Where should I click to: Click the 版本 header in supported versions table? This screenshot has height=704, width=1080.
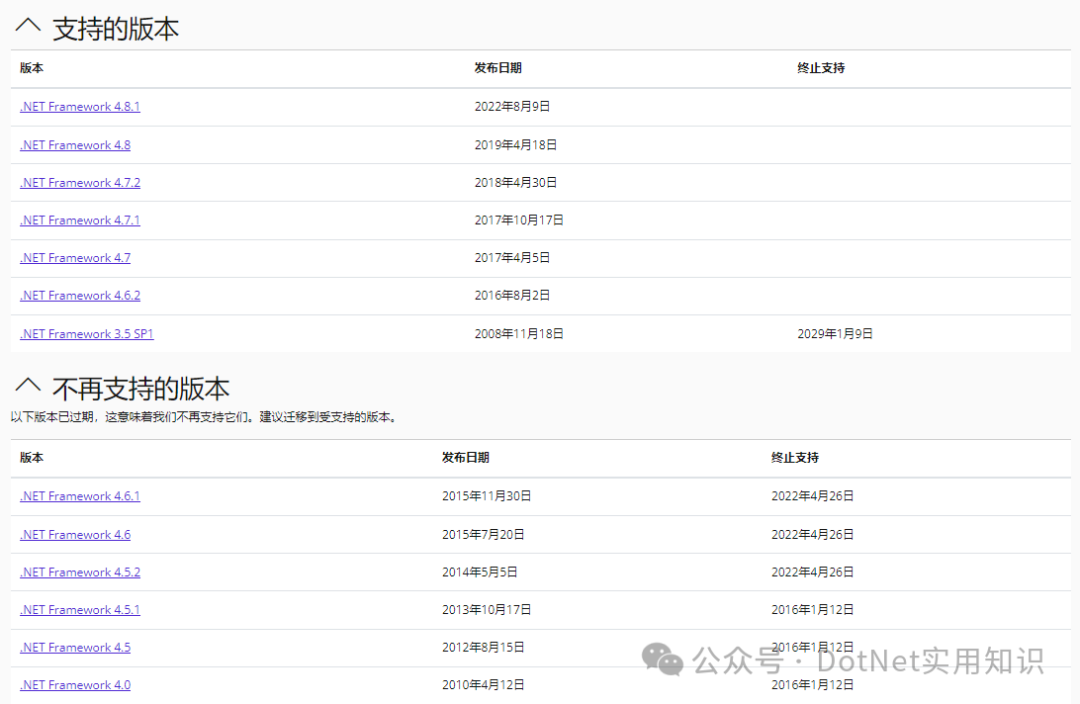[x=32, y=68]
